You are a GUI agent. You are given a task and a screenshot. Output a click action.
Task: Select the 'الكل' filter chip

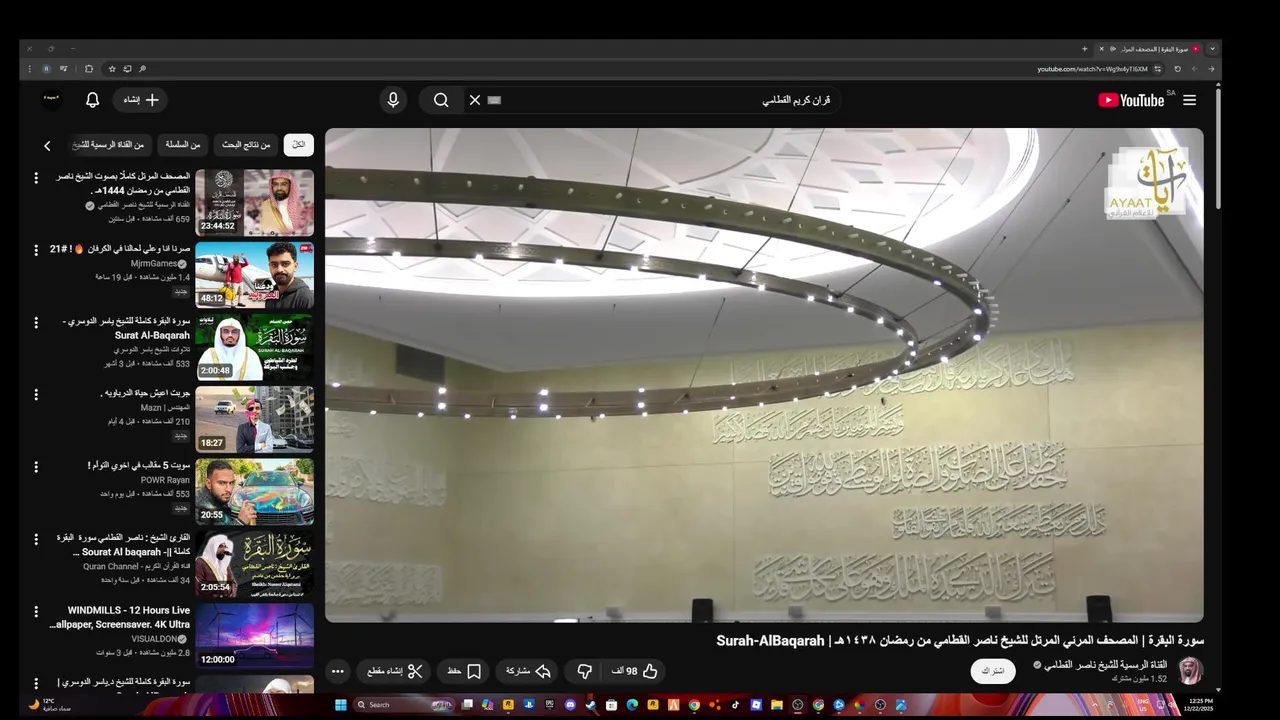point(298,145)
